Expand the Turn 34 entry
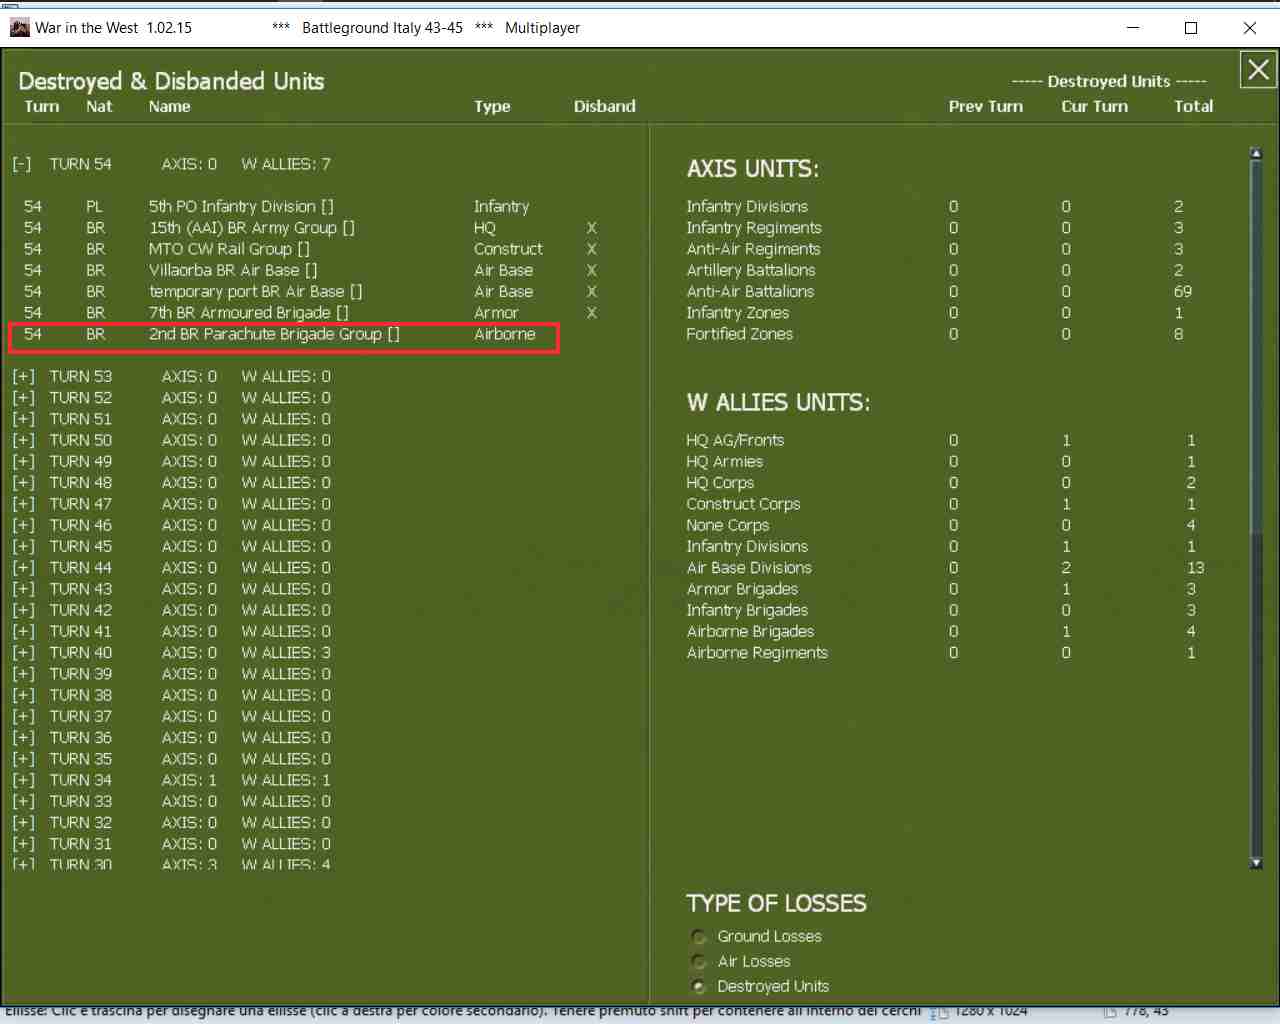 [23, 780]
